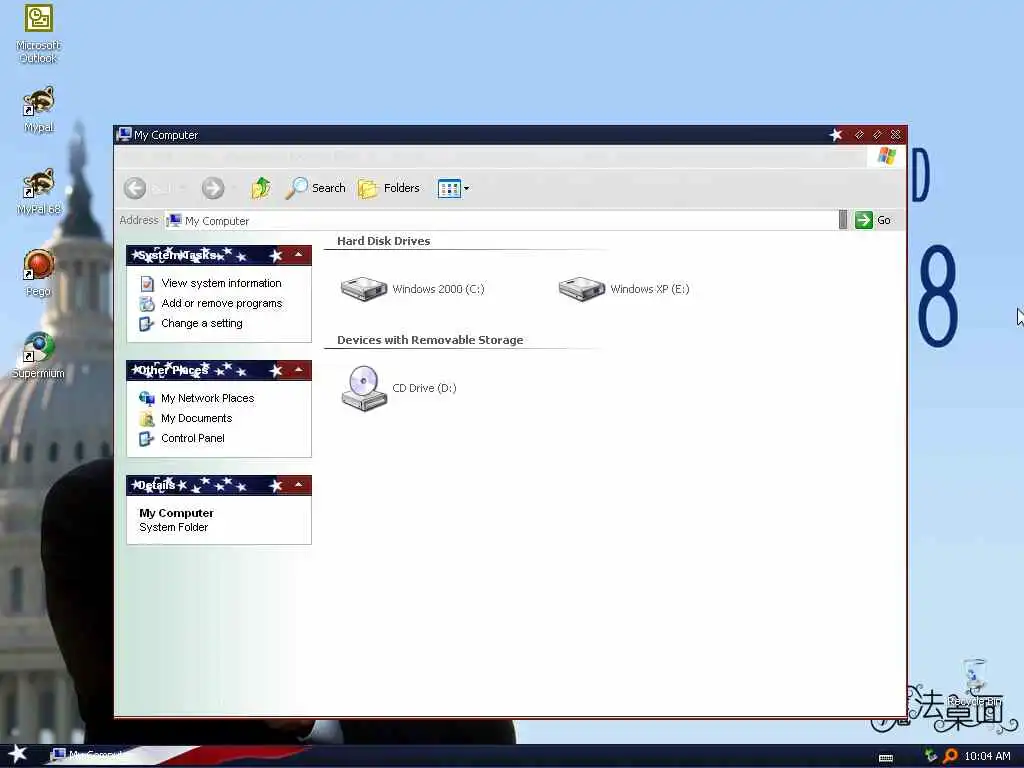Click View system information link
The height and width of the screenshot is (768, 1024).
[221, 283]
